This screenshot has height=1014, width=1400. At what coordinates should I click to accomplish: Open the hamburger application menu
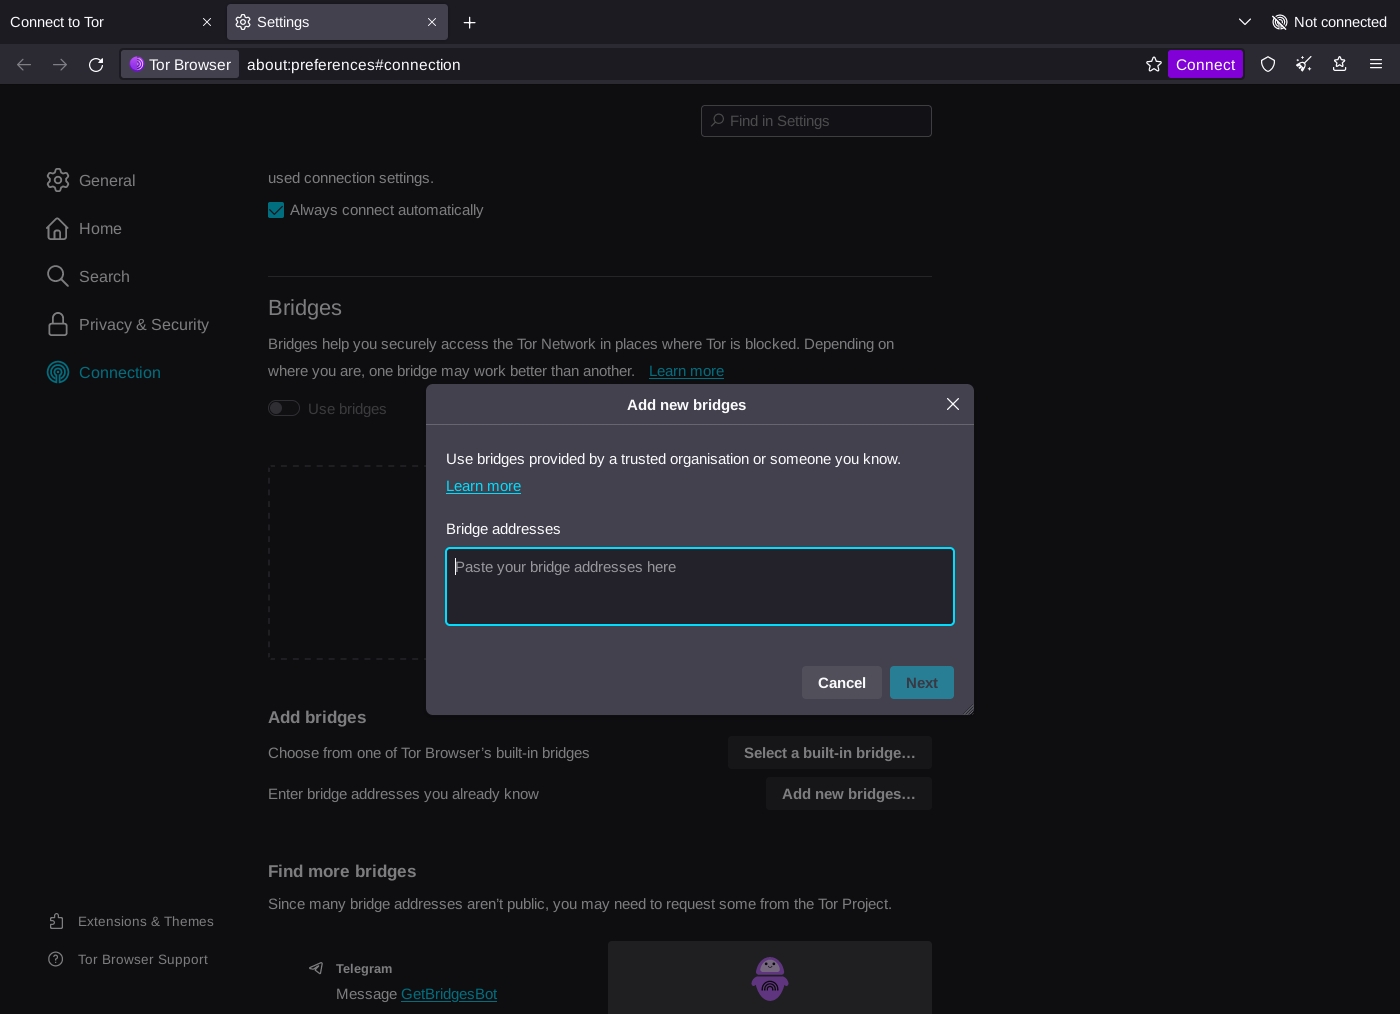pyautogui.click(x=1376, y=64)
